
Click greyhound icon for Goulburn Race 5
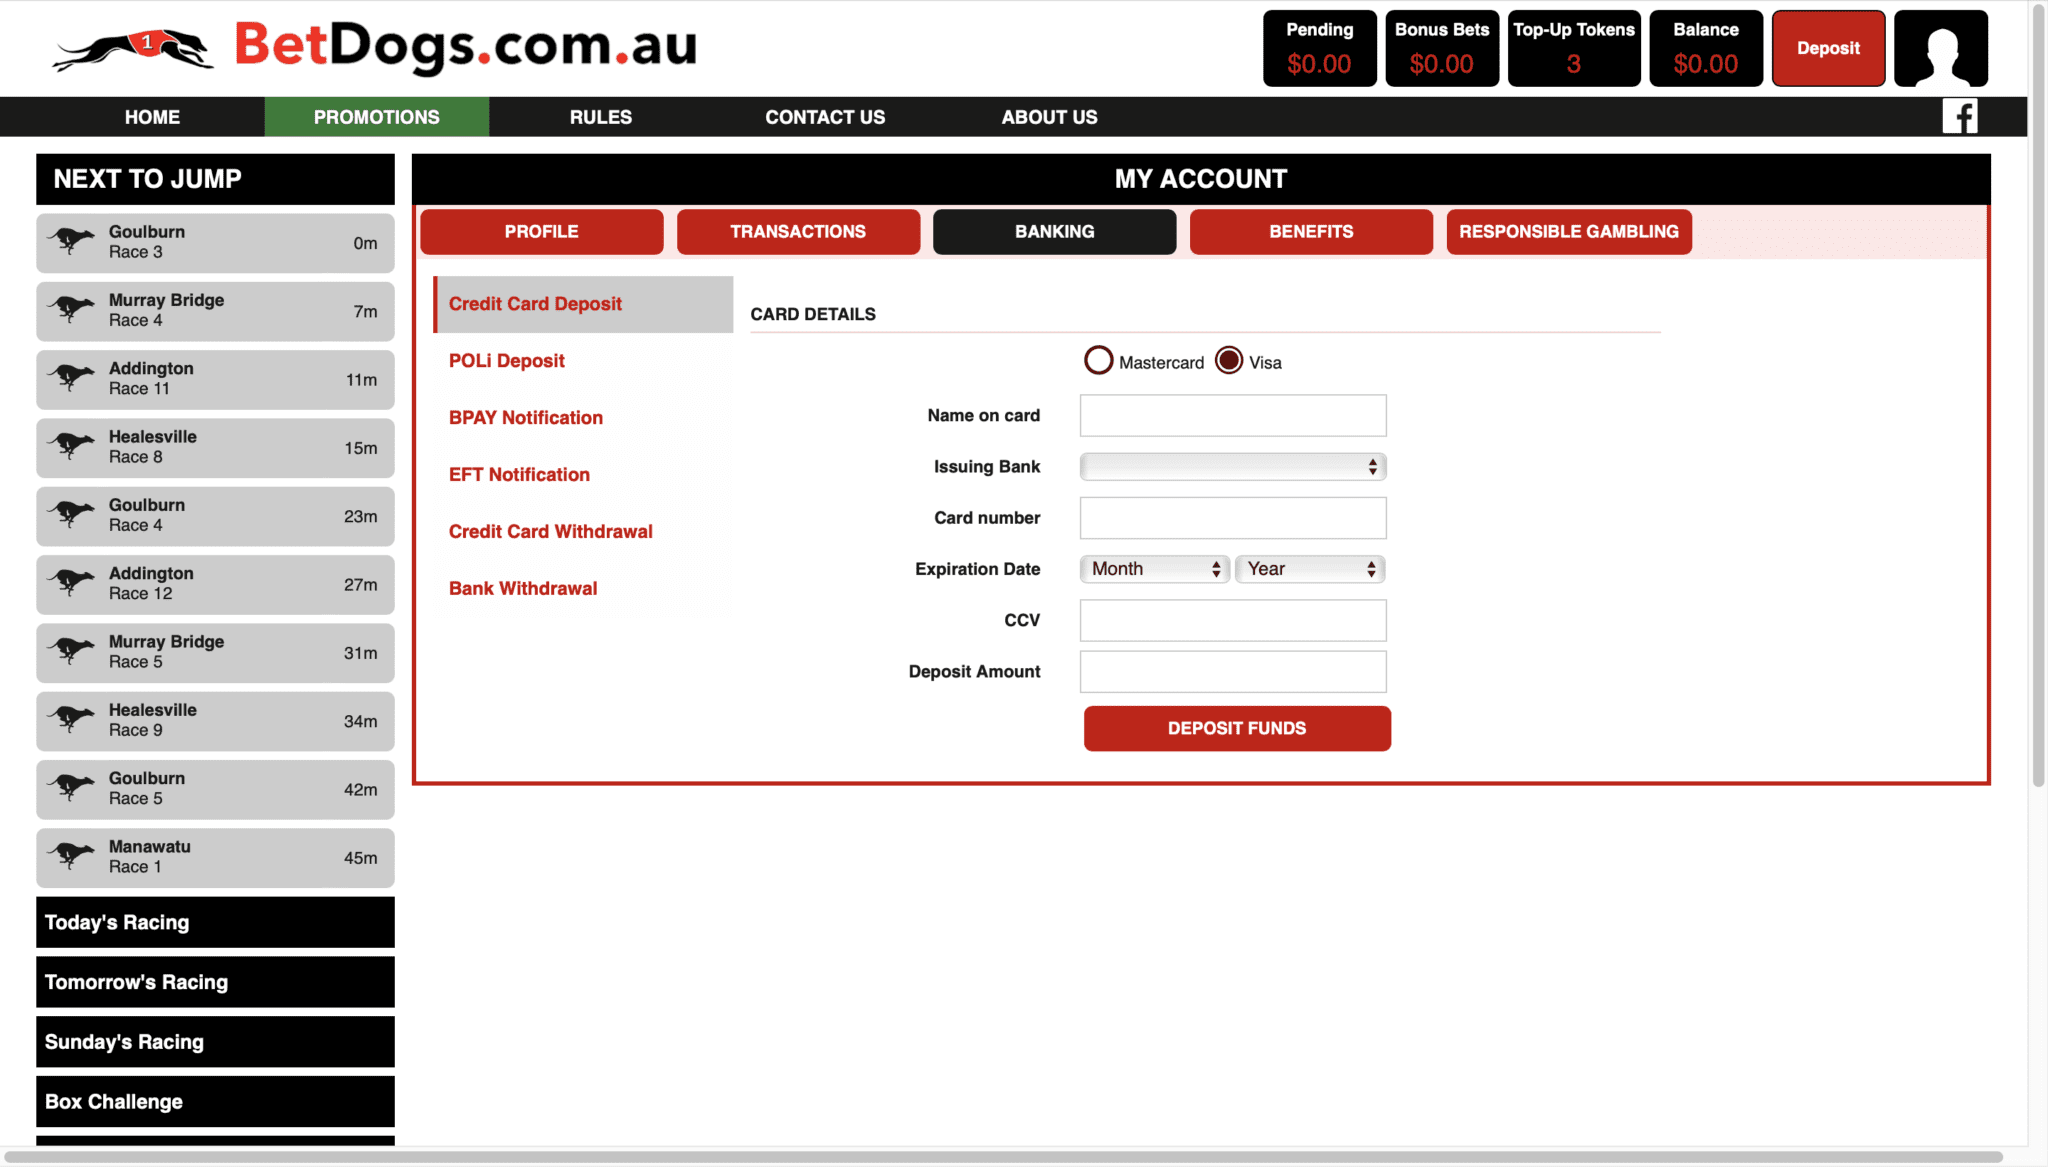(73, 788)
